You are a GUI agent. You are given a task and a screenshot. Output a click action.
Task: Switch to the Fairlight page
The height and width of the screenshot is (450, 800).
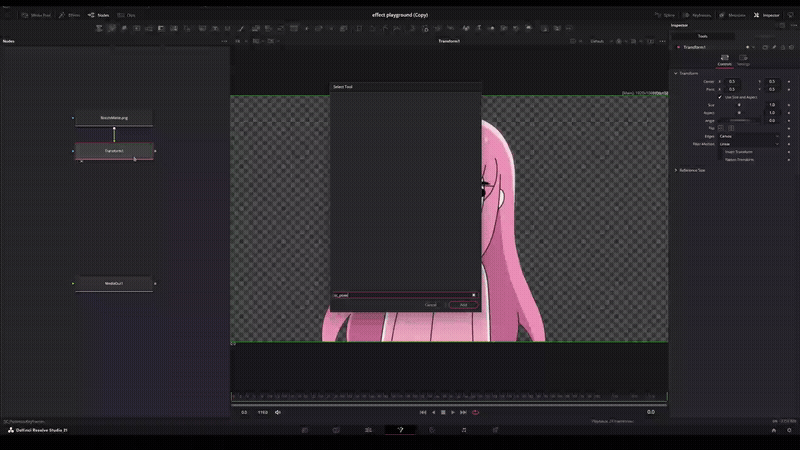pyautogui.click(x=464, y=430)
